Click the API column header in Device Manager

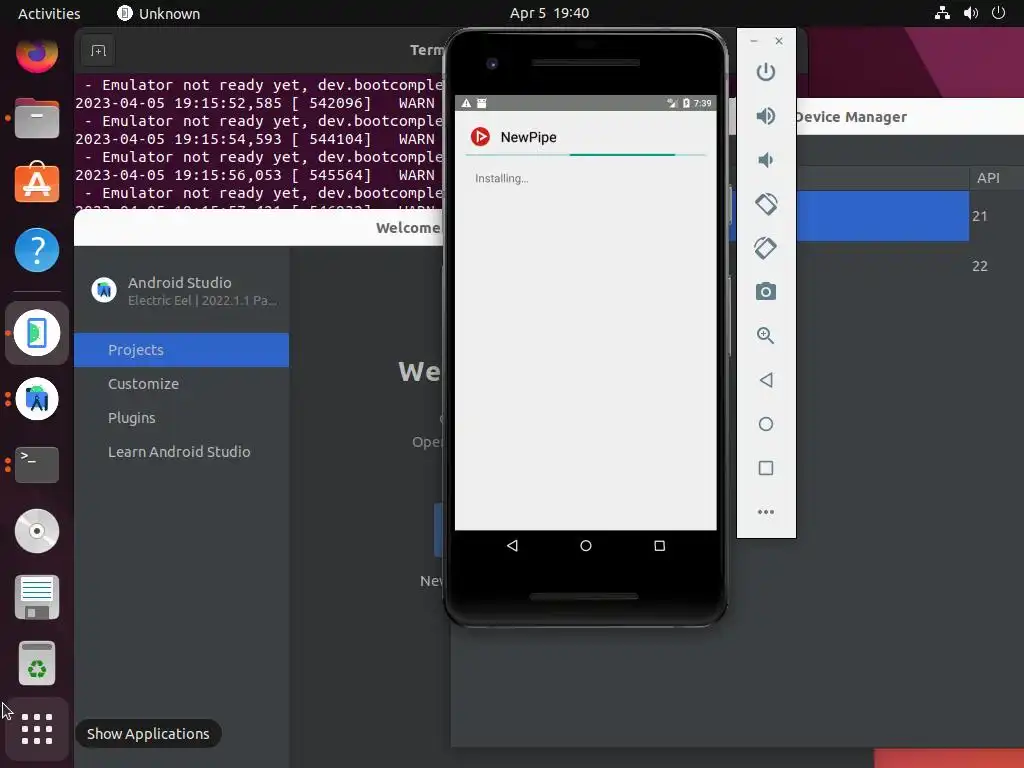[x=988, y=178]
